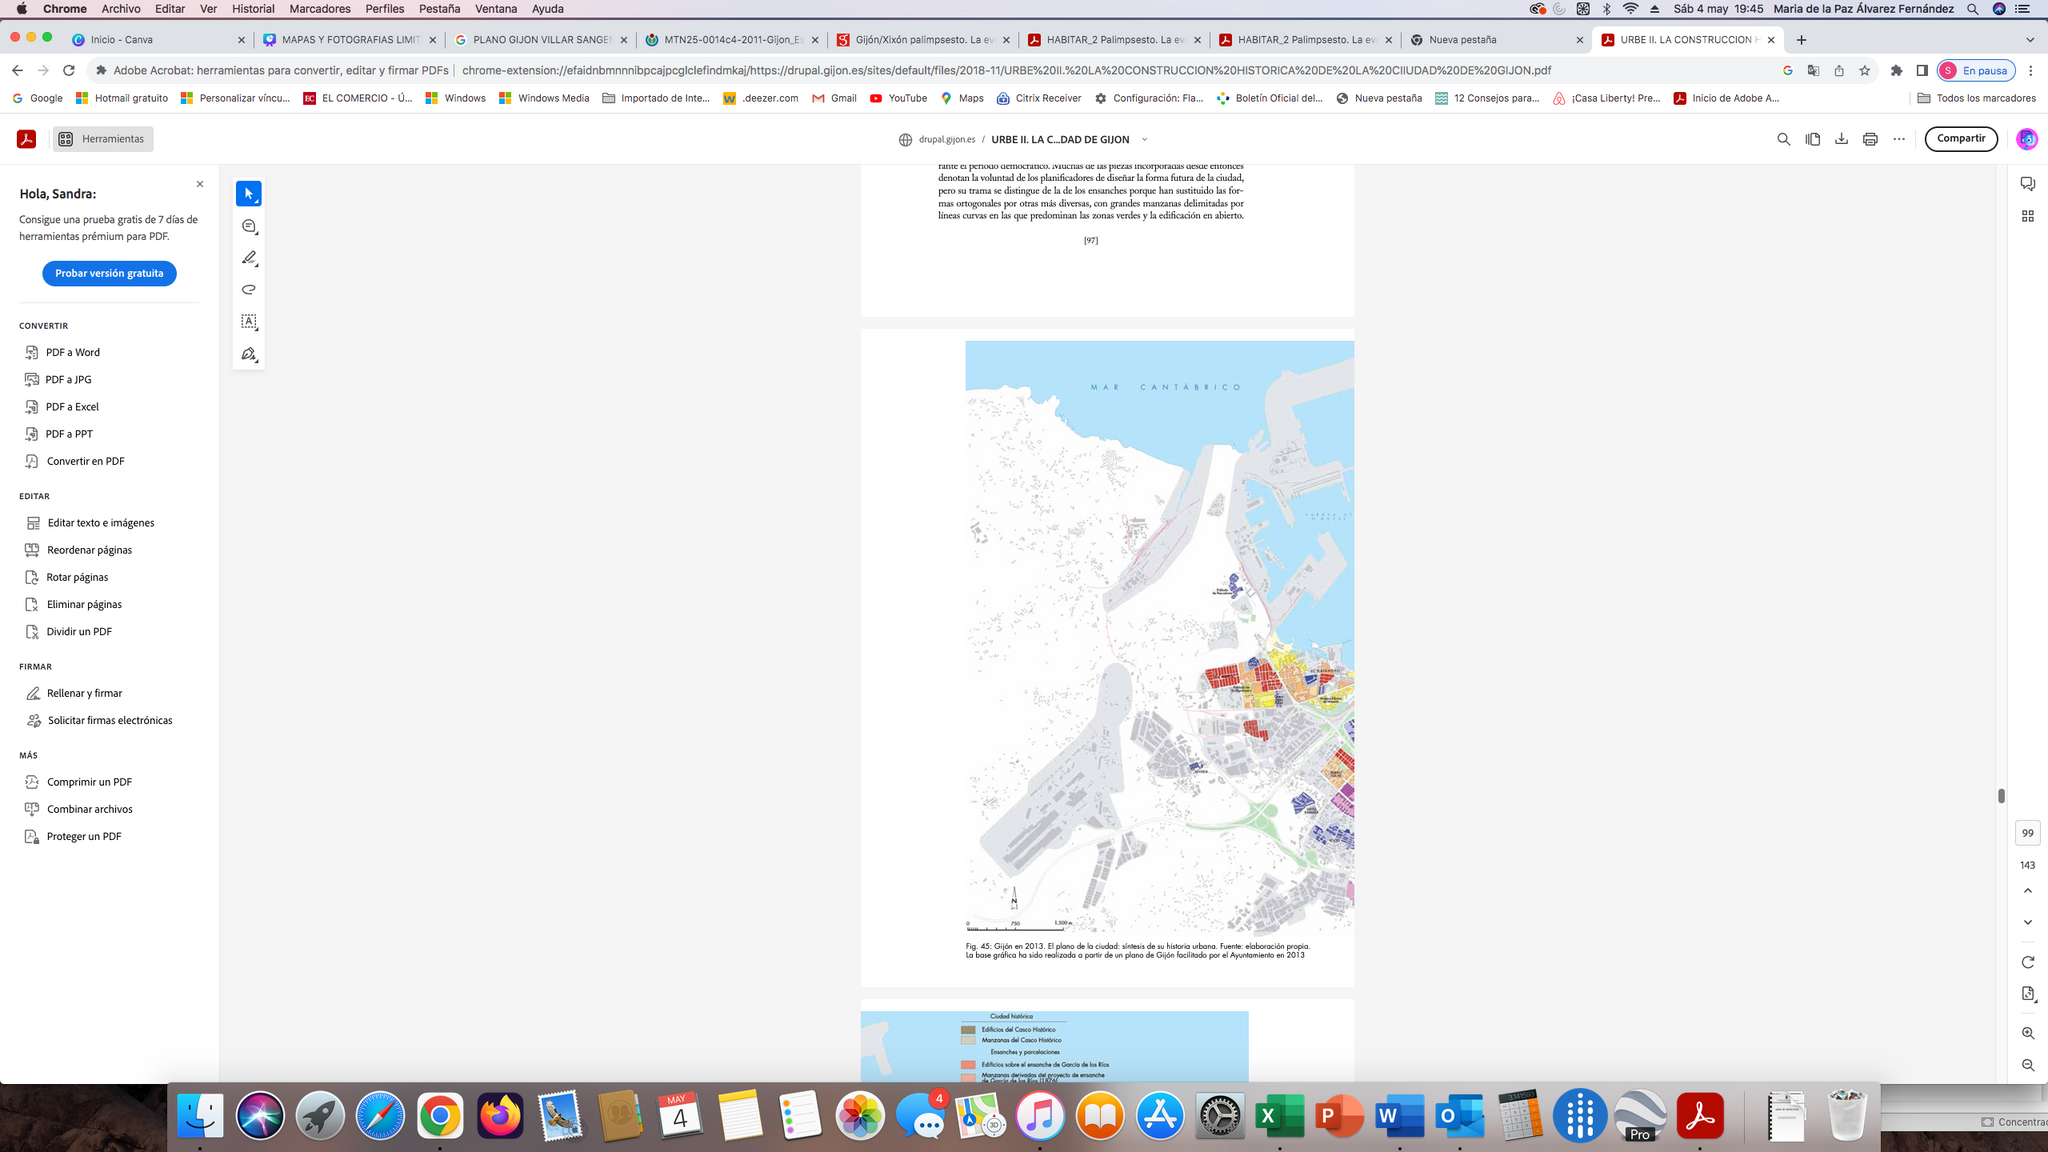
Task: Click the Compartir button
Action: click(x=1960, y=139)
